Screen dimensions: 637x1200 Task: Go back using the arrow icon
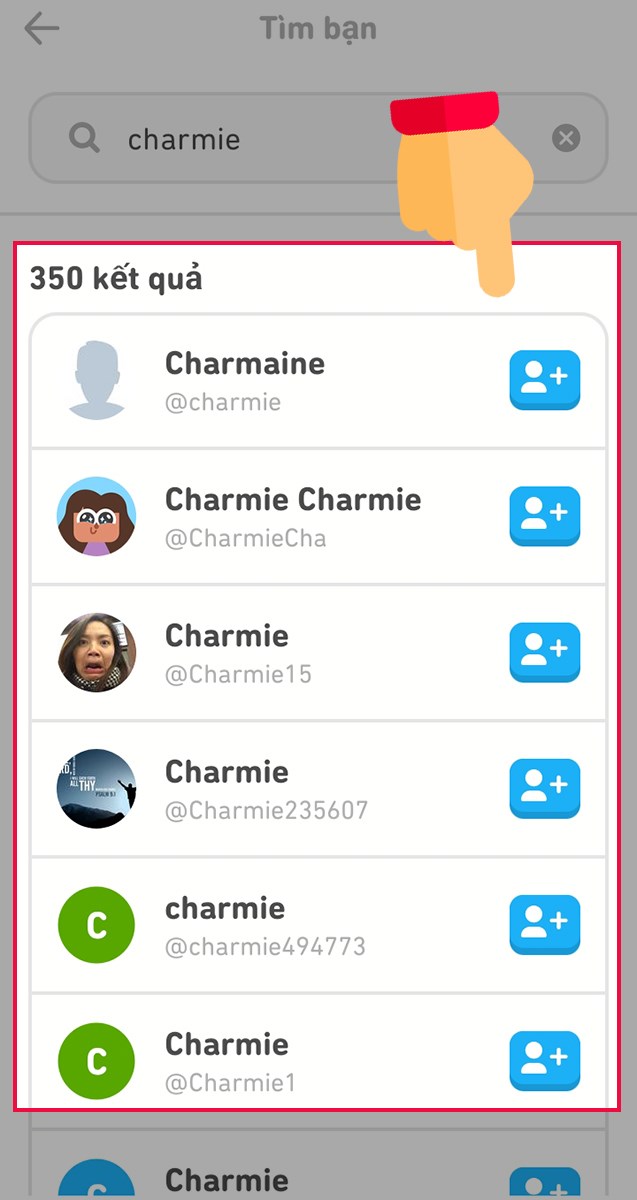click(x=41, y=29)
